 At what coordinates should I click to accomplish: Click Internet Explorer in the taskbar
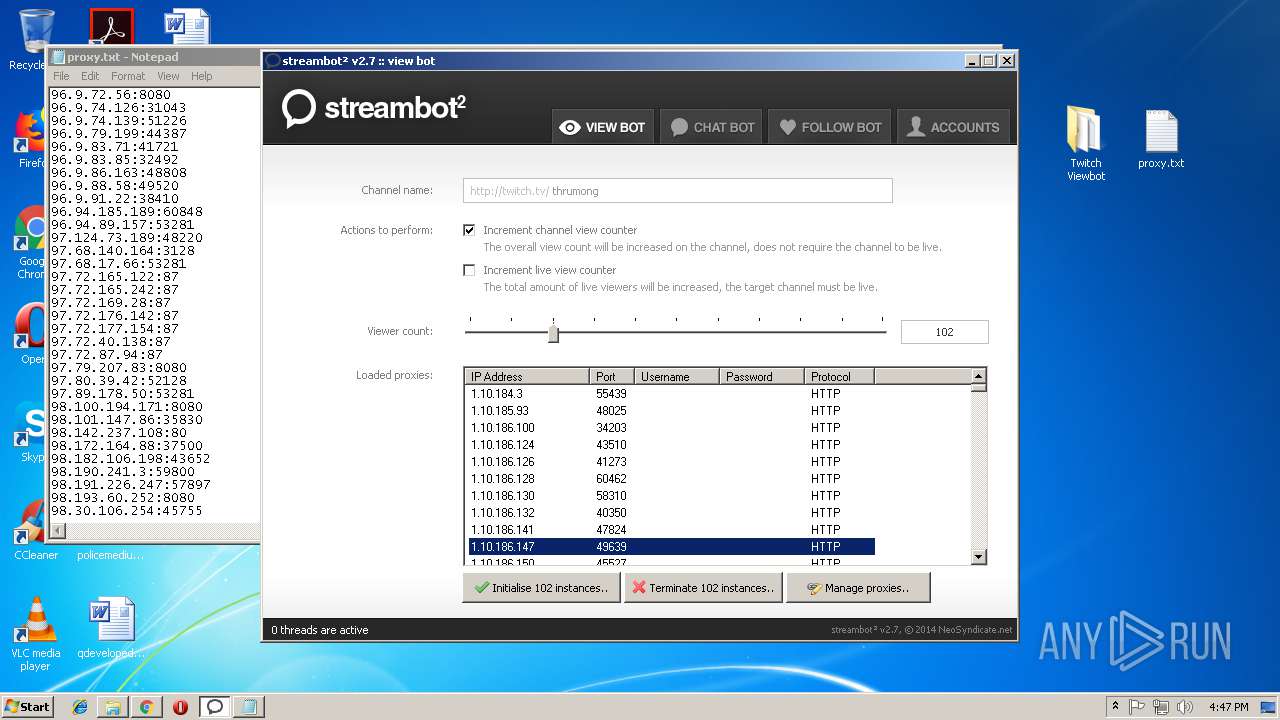(80, 707)
